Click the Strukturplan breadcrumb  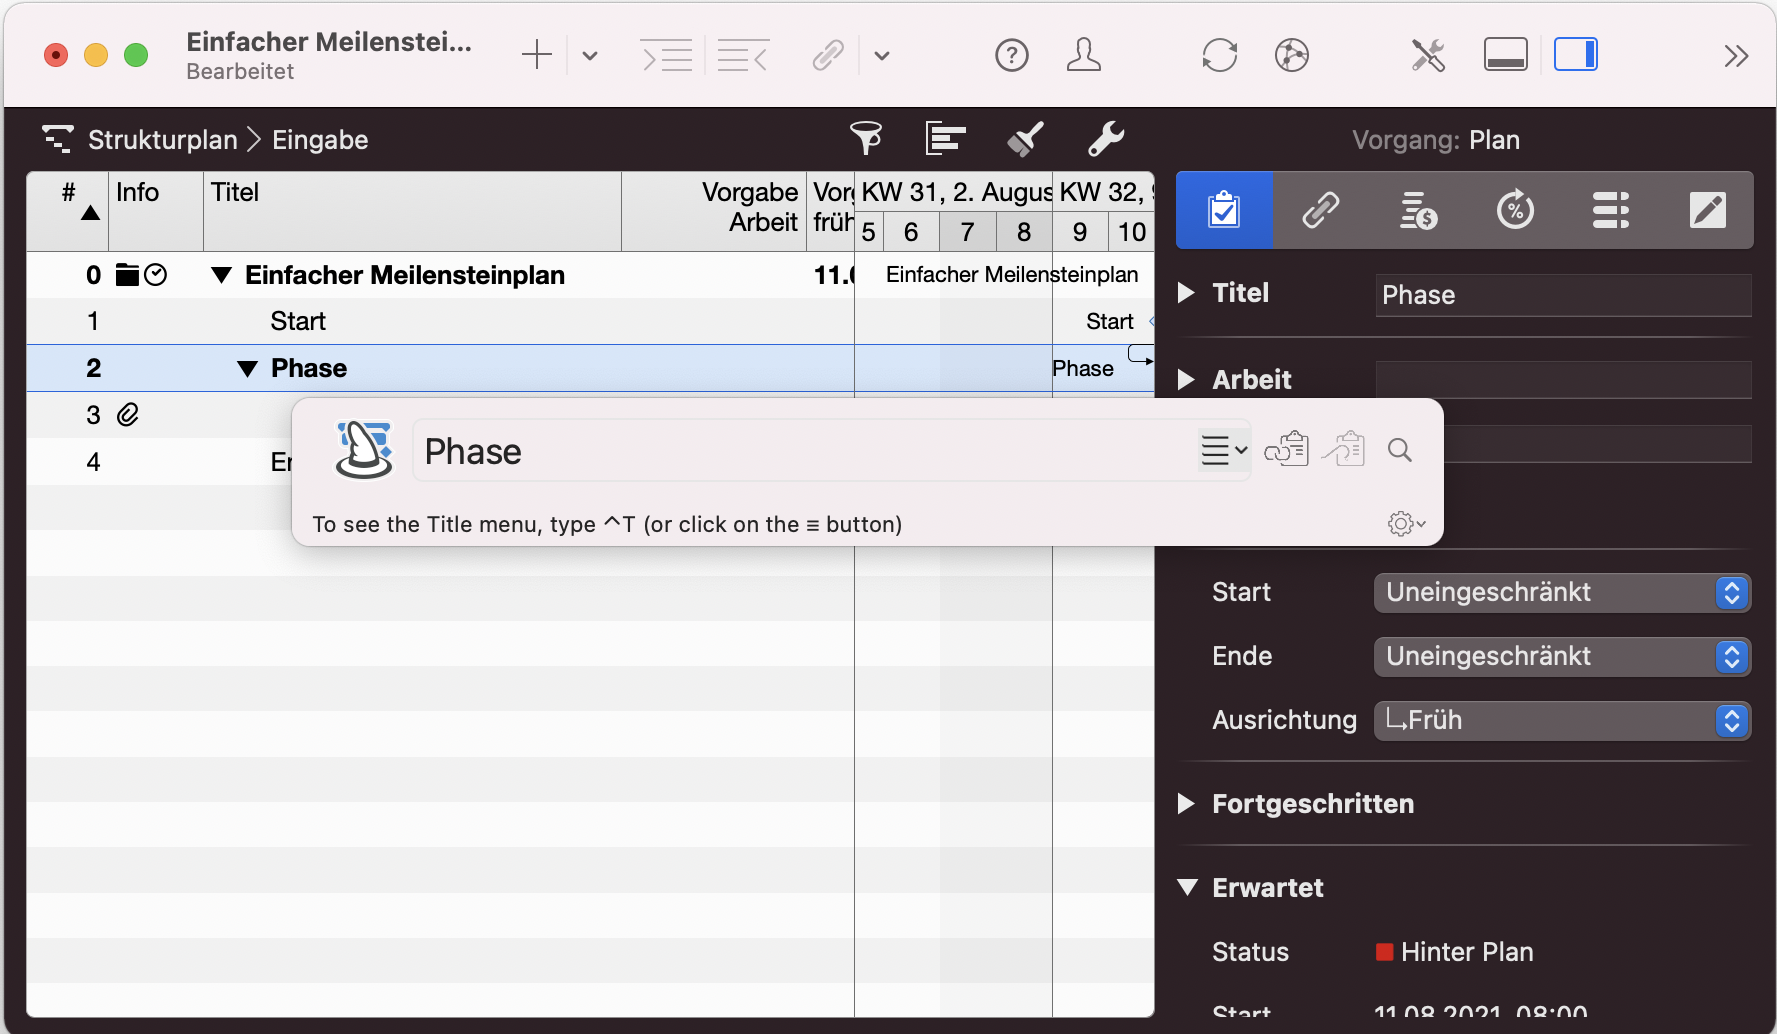click(x=162, y=140)
